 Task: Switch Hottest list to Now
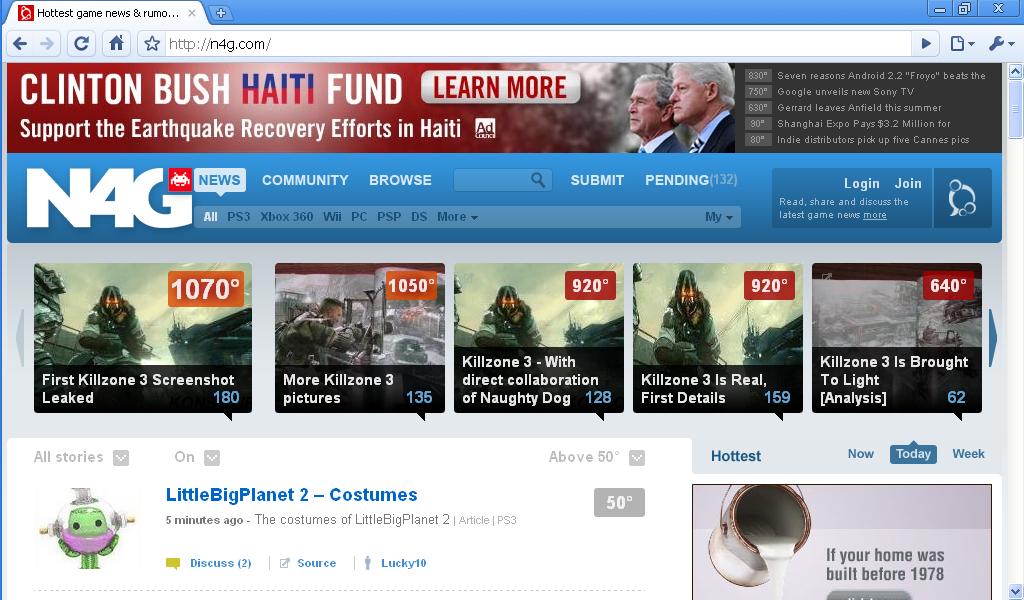[861, 454]
